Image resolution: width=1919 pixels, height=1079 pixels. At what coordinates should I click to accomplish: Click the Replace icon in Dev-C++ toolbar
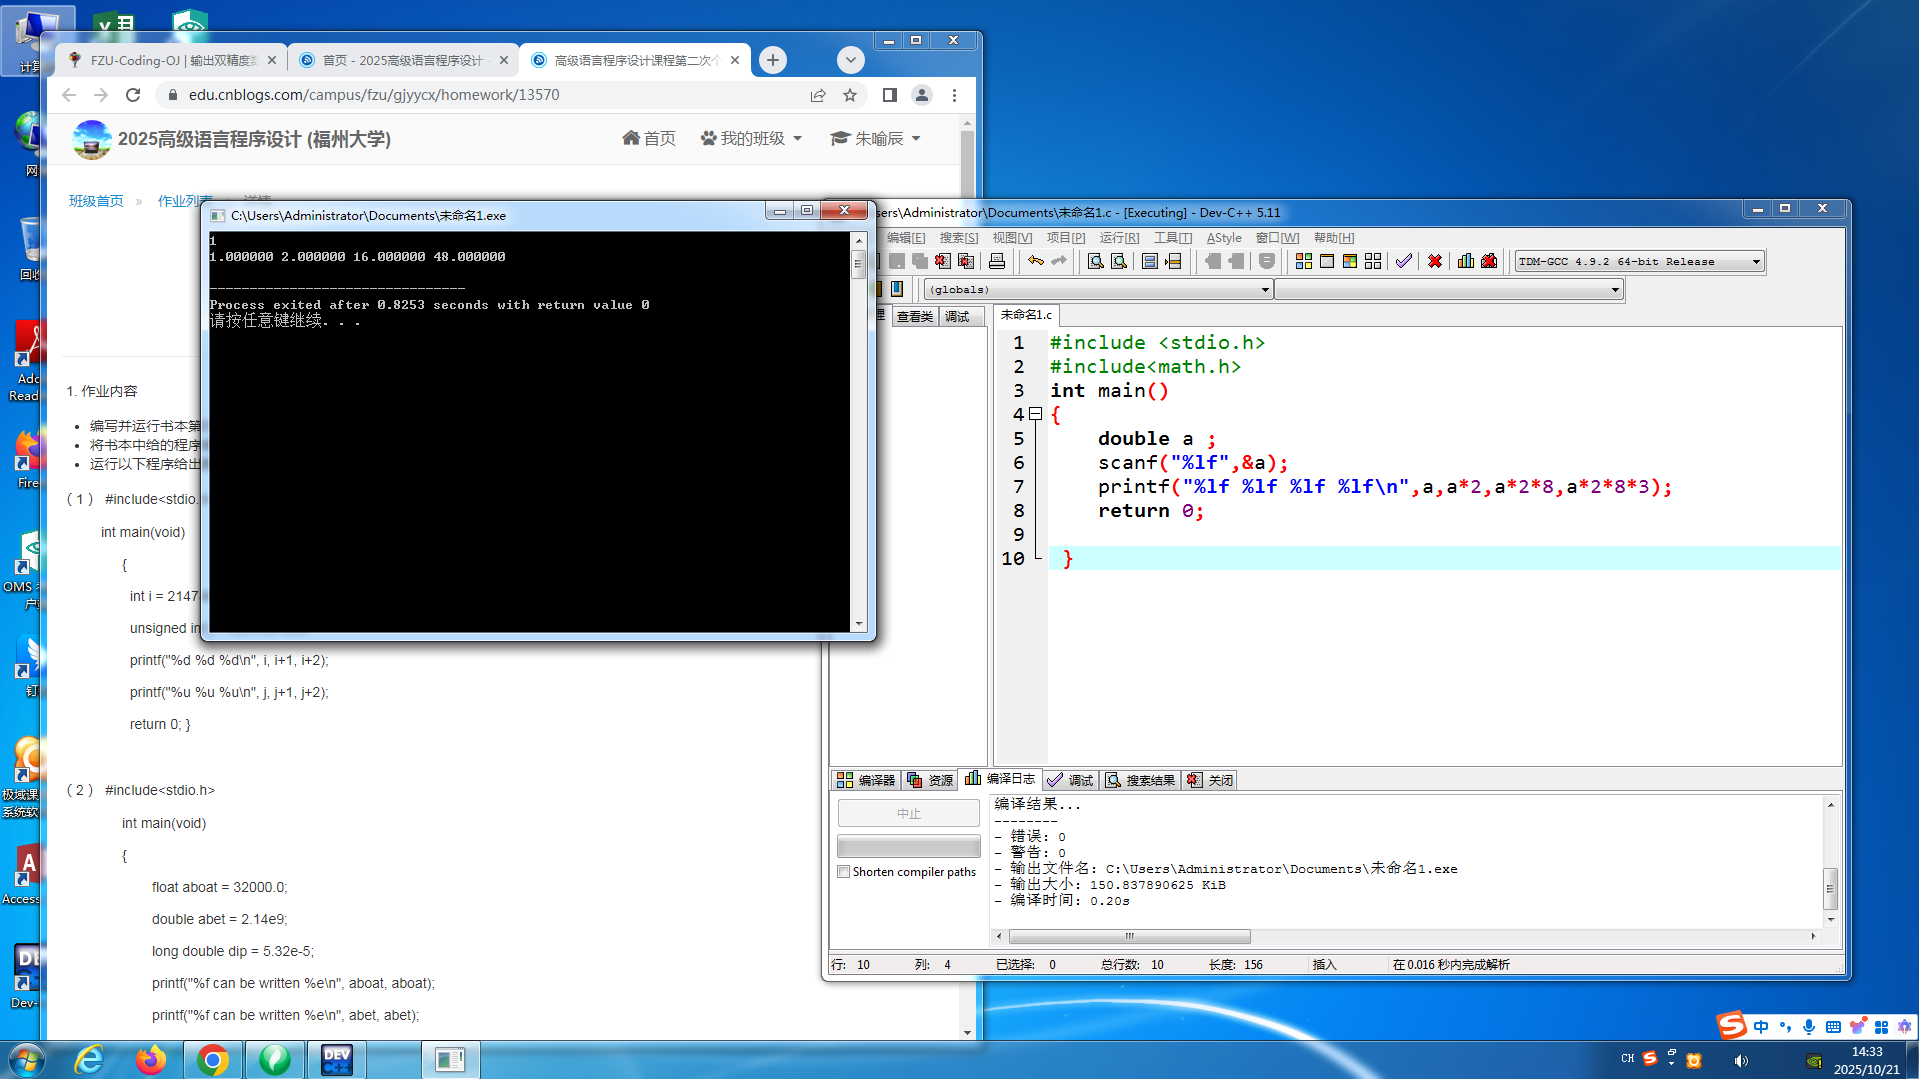(1119, 261)
